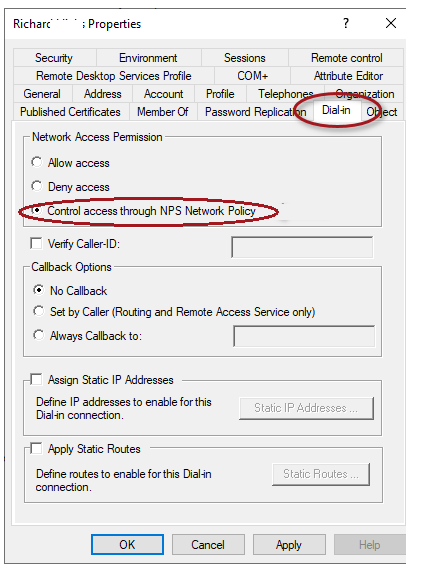423x578 pixels.
Task: Choose Control access through NPS Network Policy
Action: [x=37, y=210]
